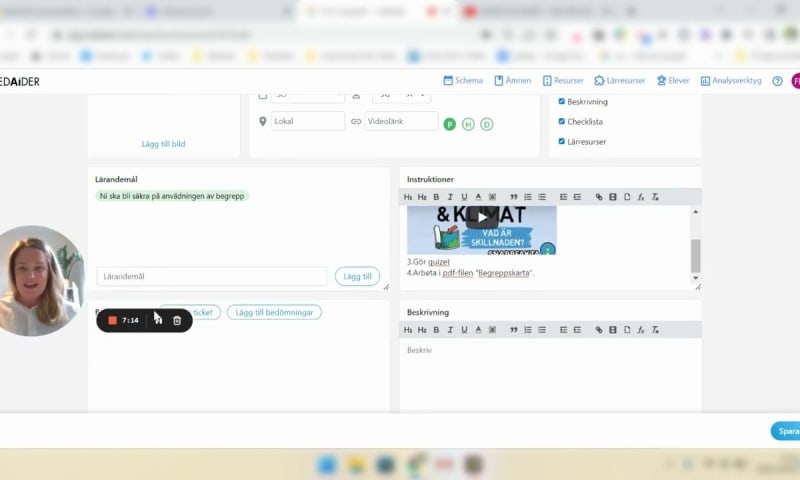
Task: Click the Beskriv text area
Action: 550,375
